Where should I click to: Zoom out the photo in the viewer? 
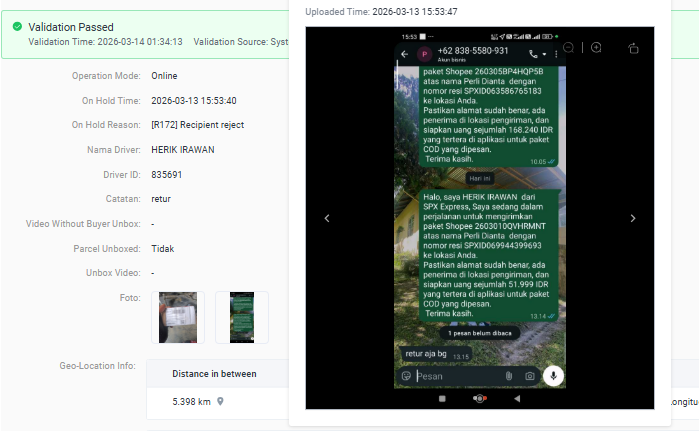(569, 47)
